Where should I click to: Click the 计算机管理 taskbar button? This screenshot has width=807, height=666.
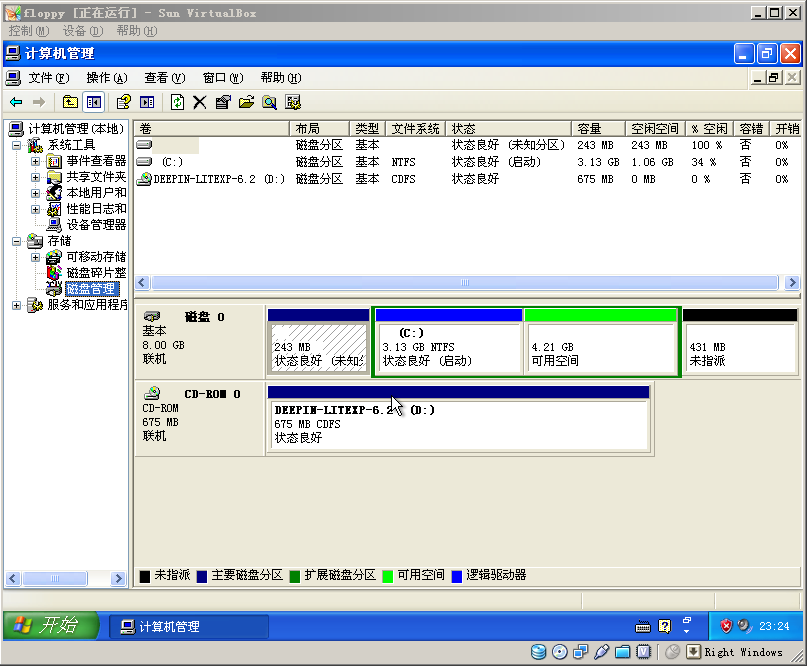[x=189, y=626]
